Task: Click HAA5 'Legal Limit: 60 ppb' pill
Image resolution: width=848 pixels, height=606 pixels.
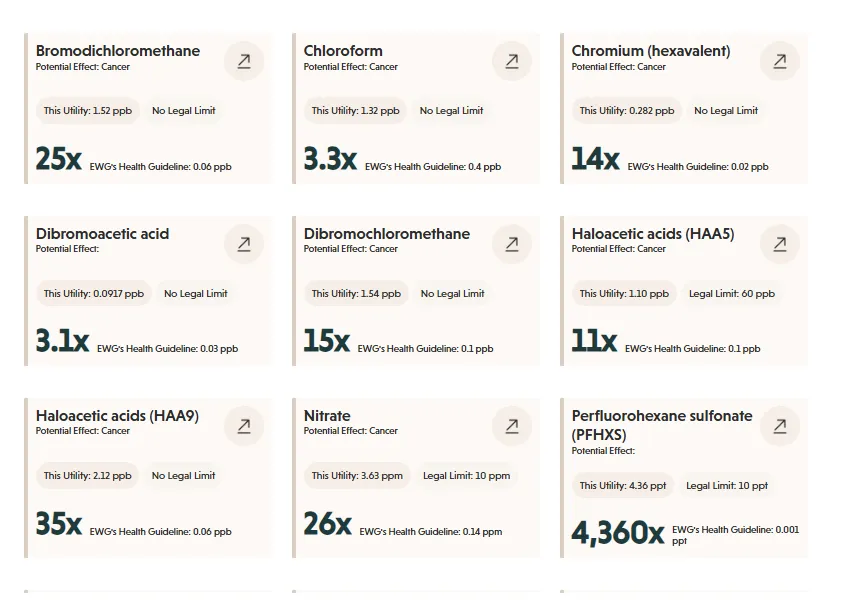Action: [732, 294]
